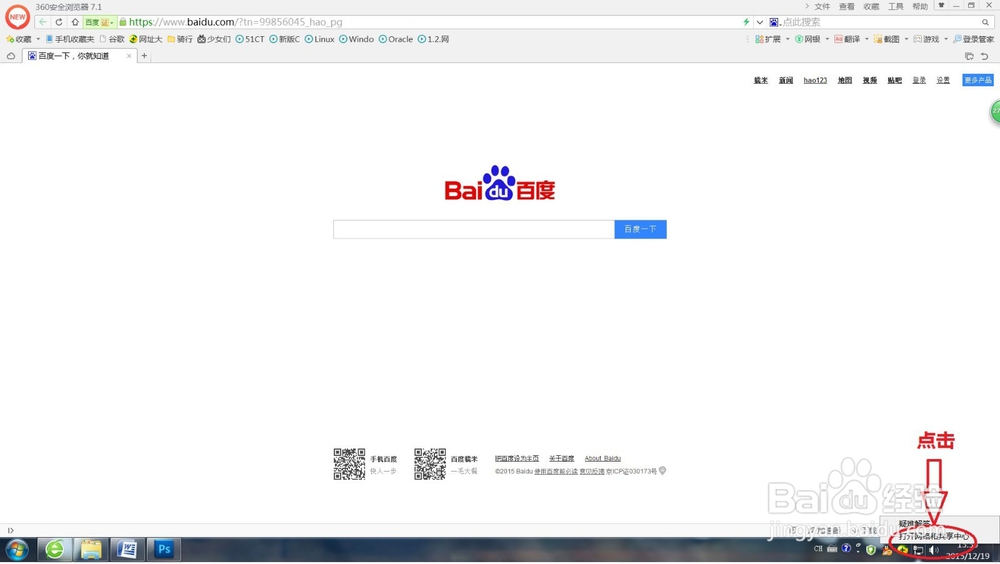
Task: Open 登录管家 login manager
Action: click(x=973, y=39)
